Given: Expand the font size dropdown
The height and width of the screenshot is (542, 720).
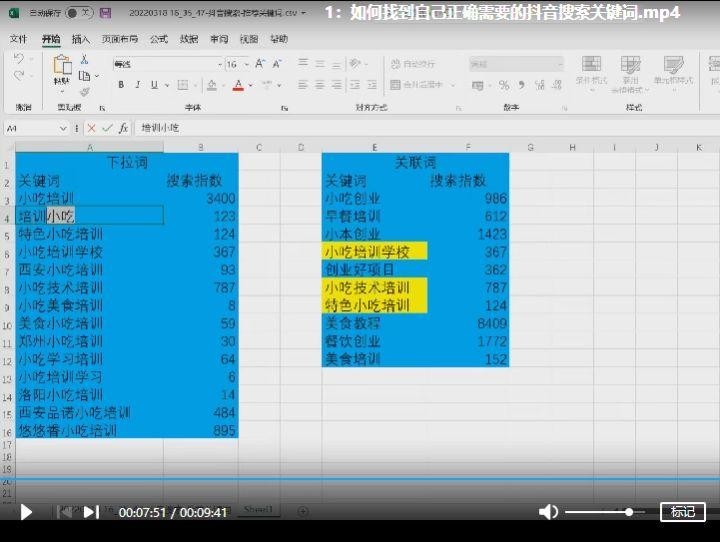Looking at the screenshot, I should tap(246, 64).
